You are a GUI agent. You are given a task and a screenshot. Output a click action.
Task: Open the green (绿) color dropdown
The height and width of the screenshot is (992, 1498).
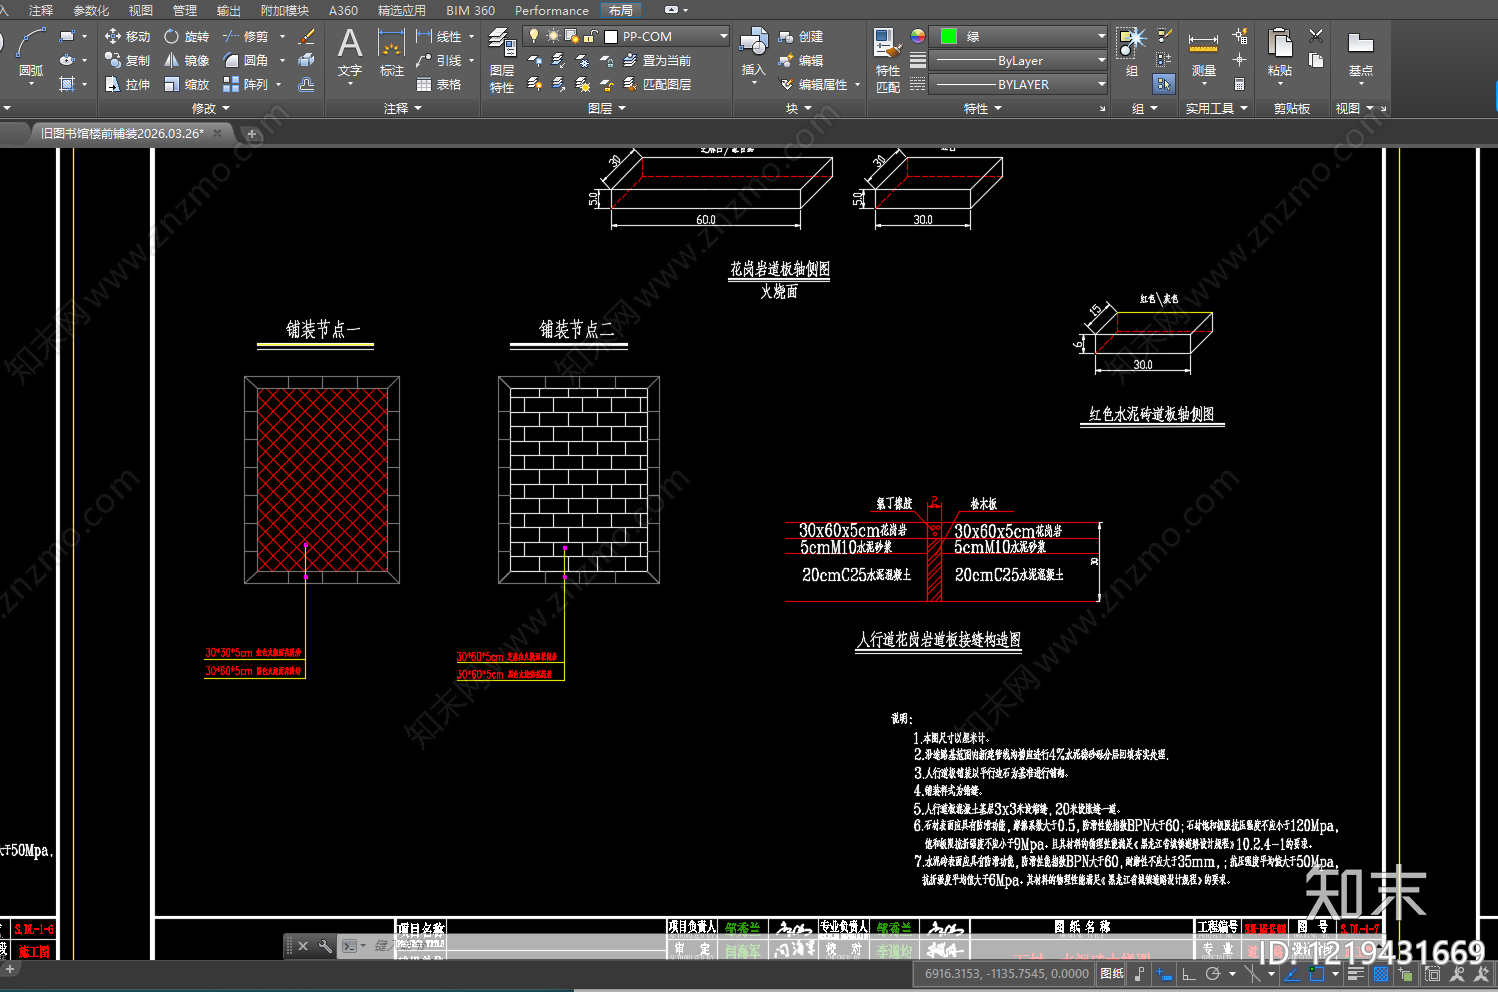[1018, 36]
